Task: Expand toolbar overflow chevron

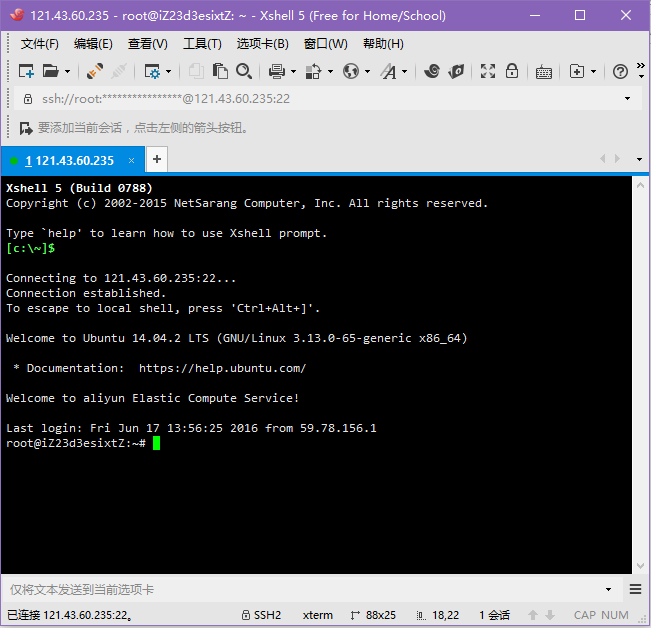Action: (641, 71)
